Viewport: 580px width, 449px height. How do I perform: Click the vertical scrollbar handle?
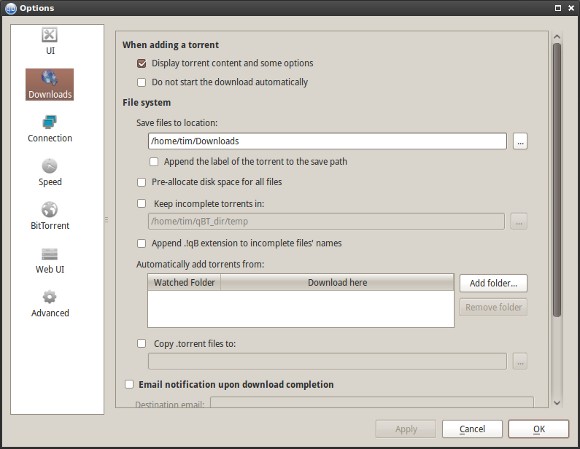coord(557,180)
